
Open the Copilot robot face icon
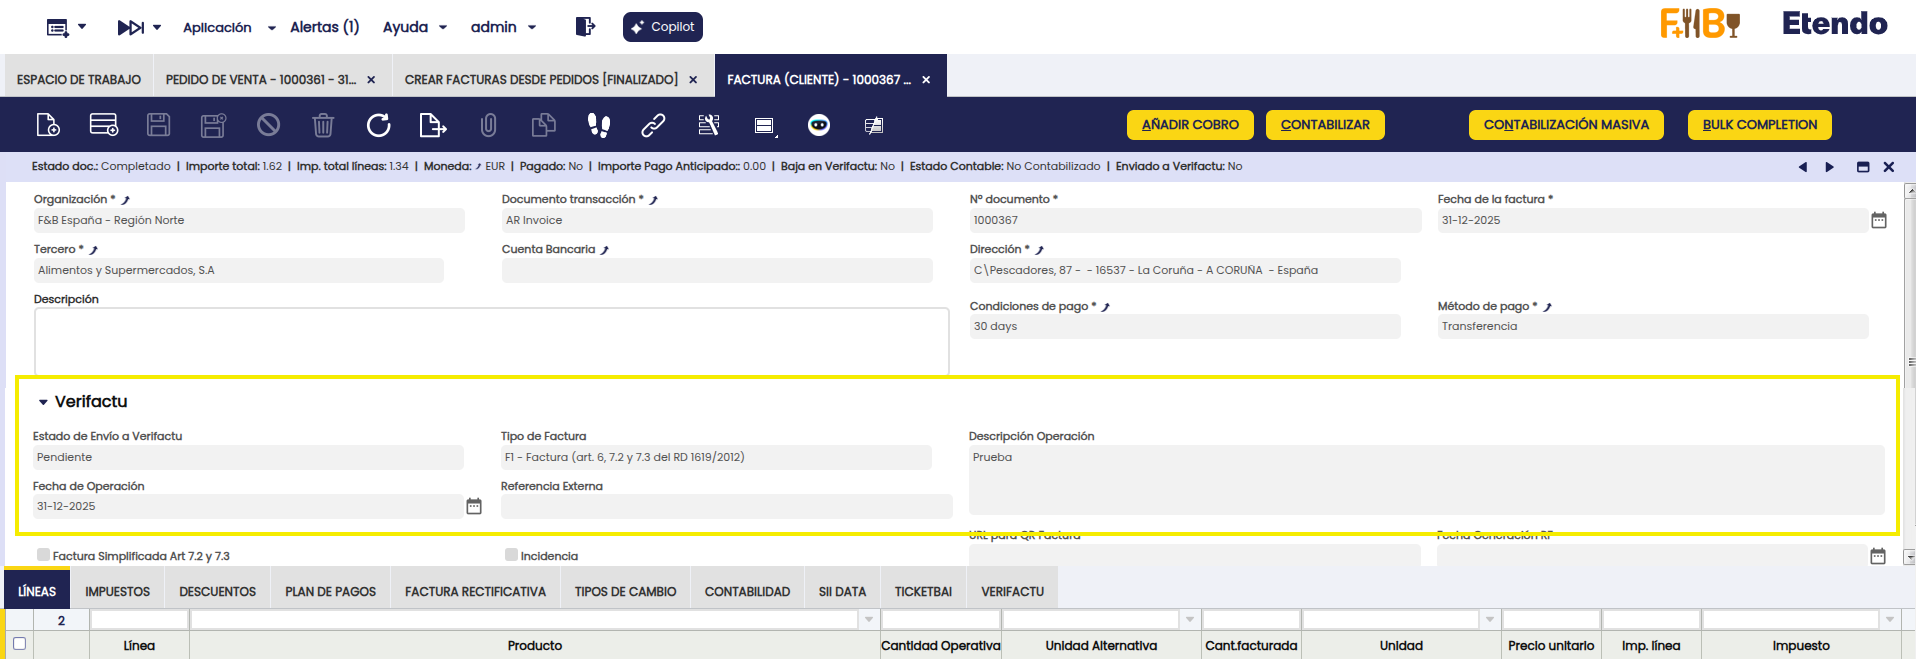tap(818, 125)
